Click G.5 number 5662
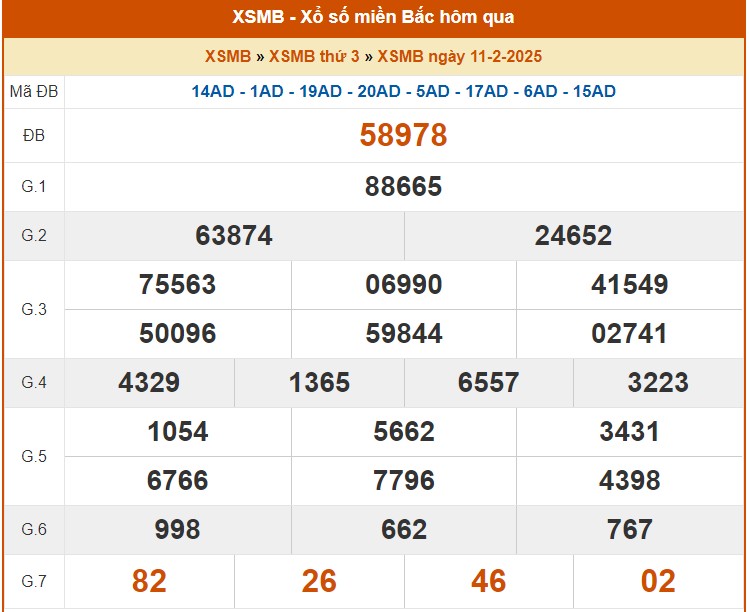Image resolution: width=749 pixels, height=612 pixels. coord(404,432)
